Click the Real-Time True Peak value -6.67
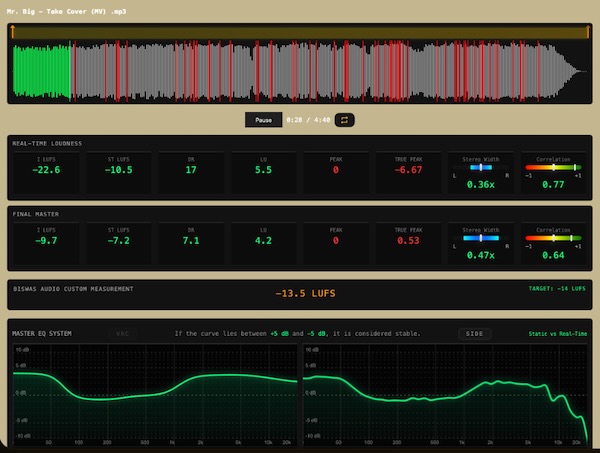This screenshot has height=453, width=600. point(408,170)
